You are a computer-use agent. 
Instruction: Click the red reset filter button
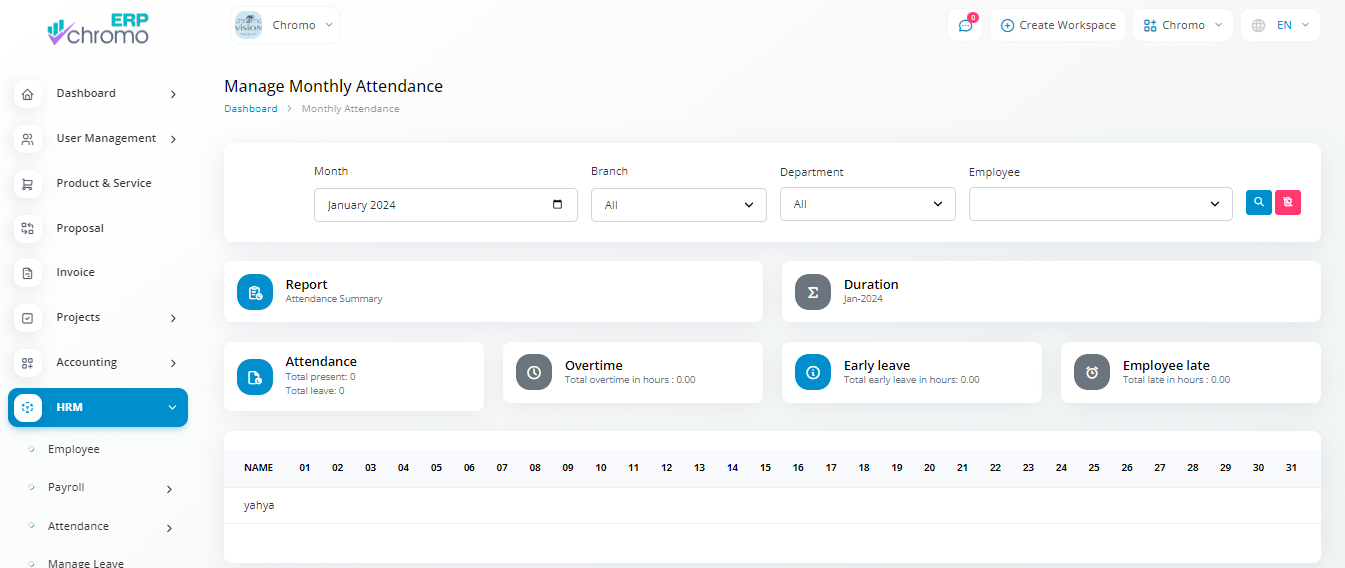click(1288, 202)
